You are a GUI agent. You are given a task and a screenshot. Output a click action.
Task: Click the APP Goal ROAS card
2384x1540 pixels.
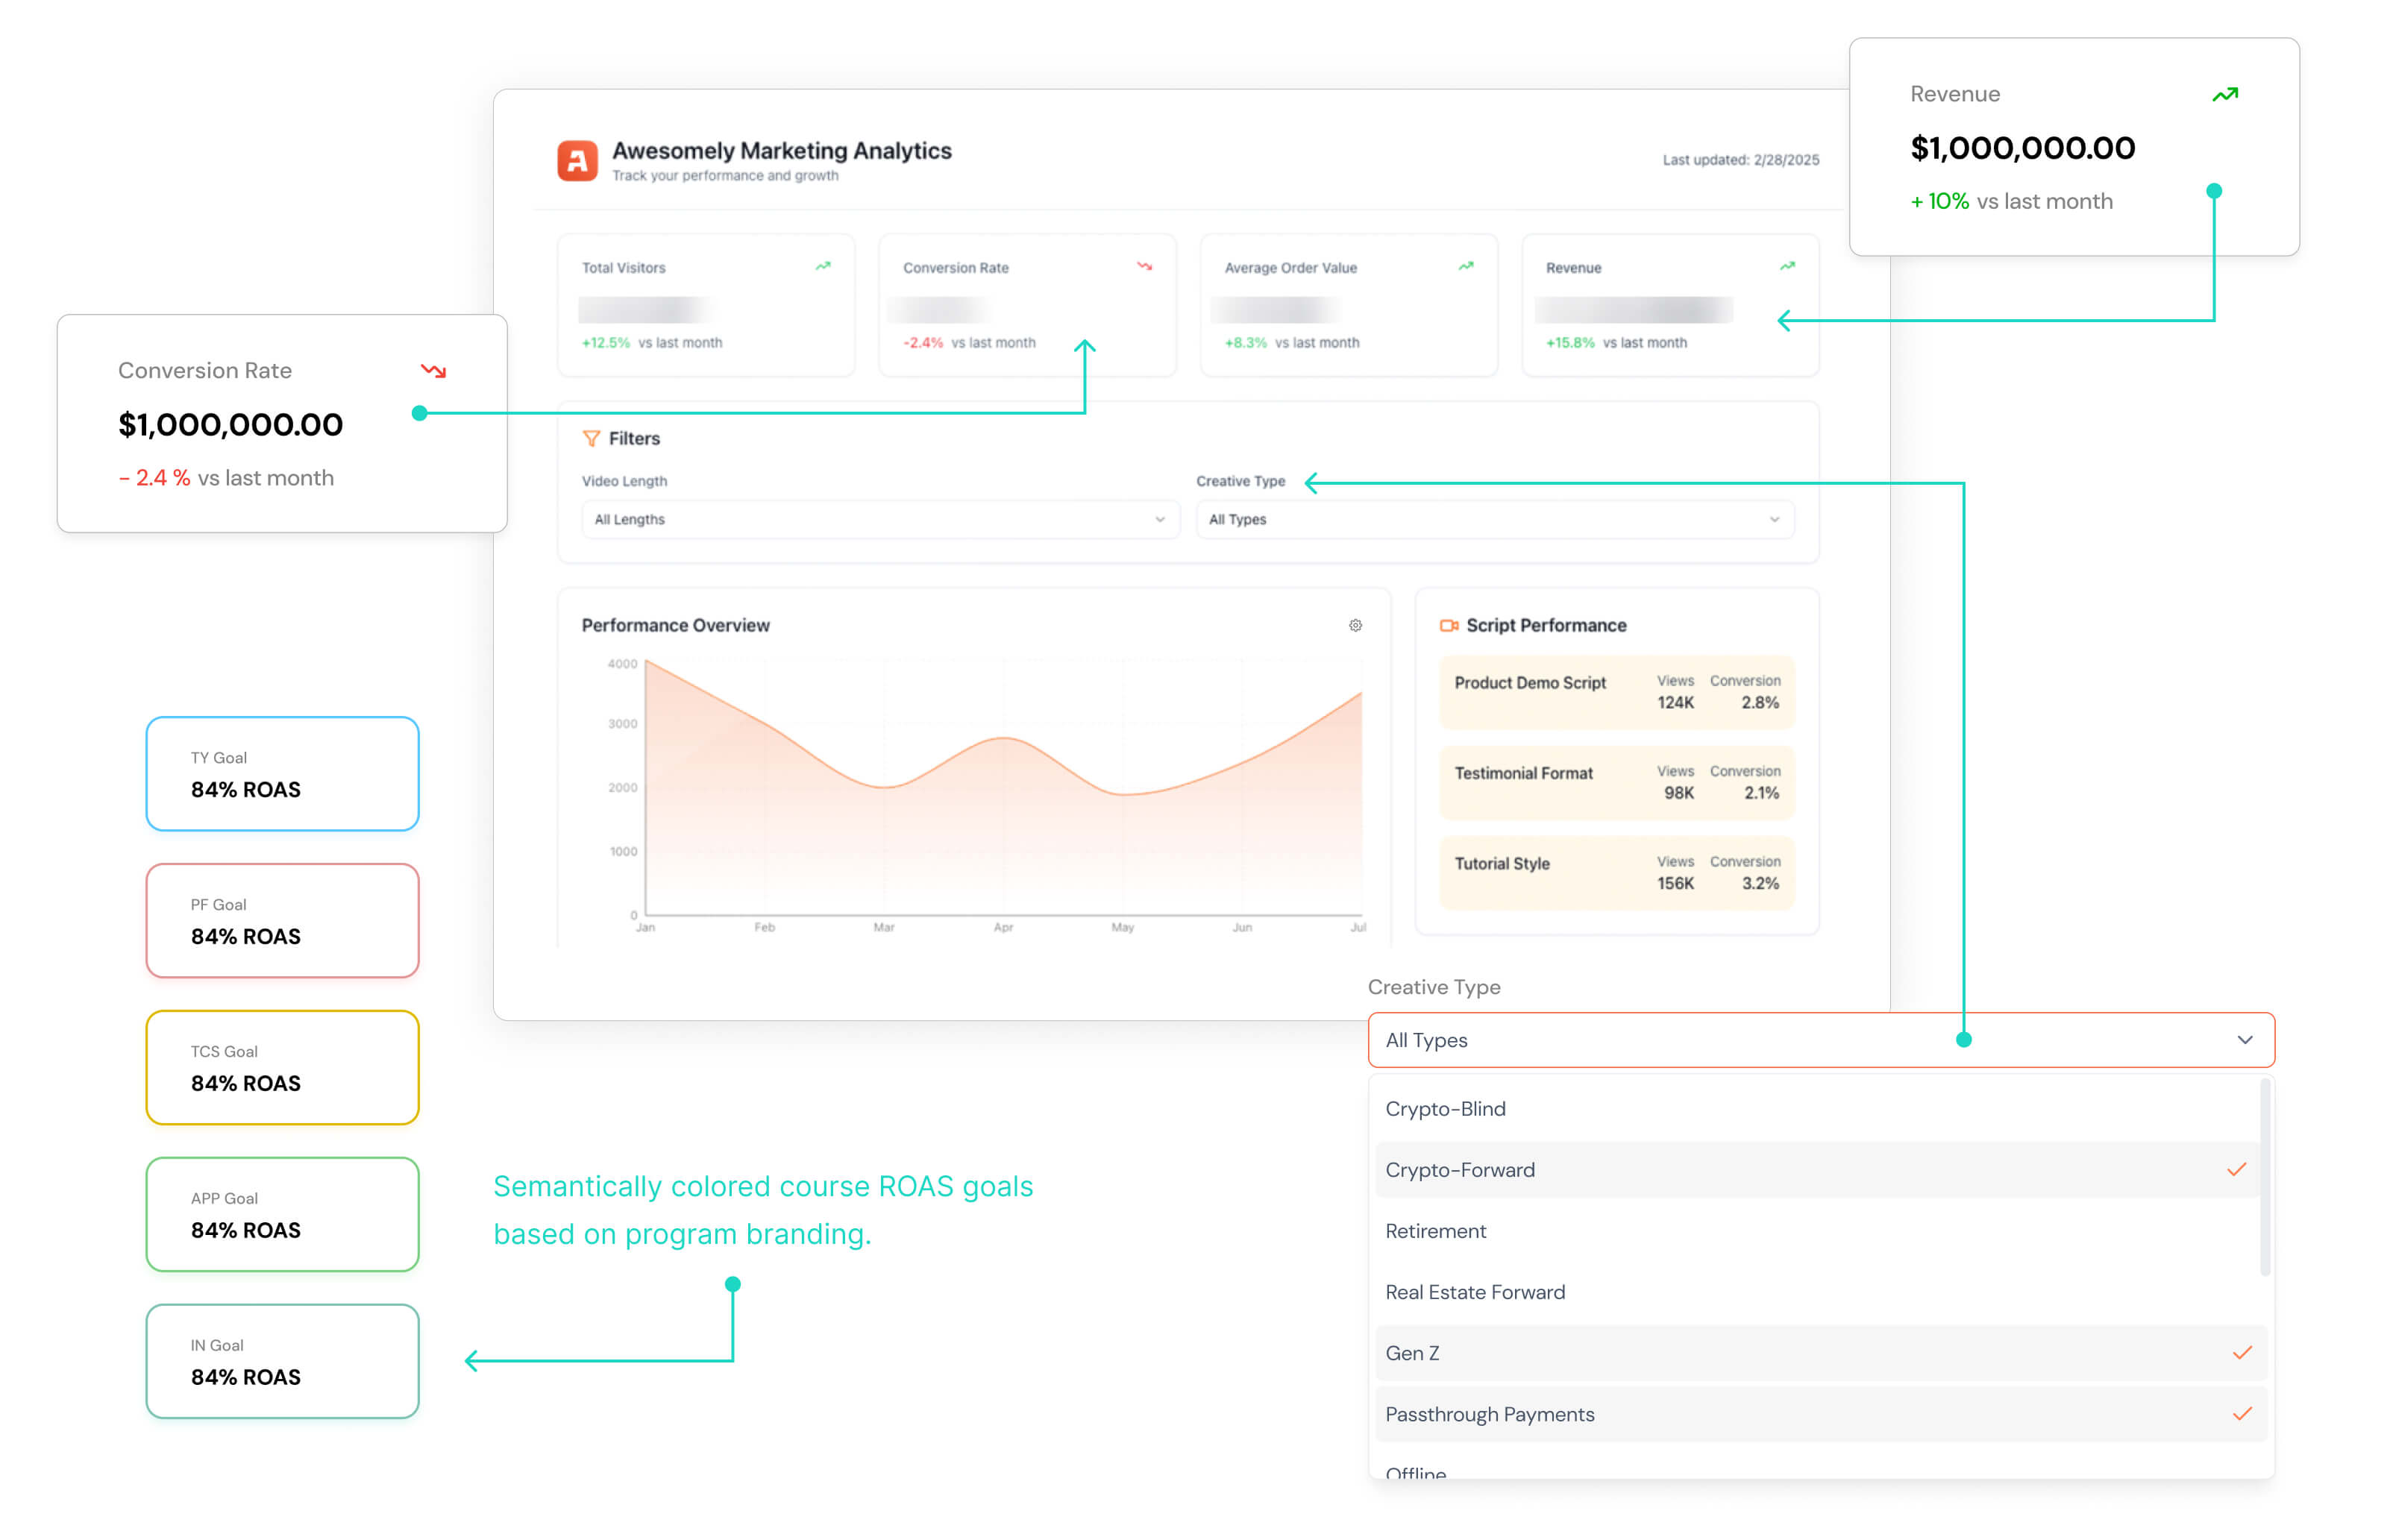[282, 1214]
